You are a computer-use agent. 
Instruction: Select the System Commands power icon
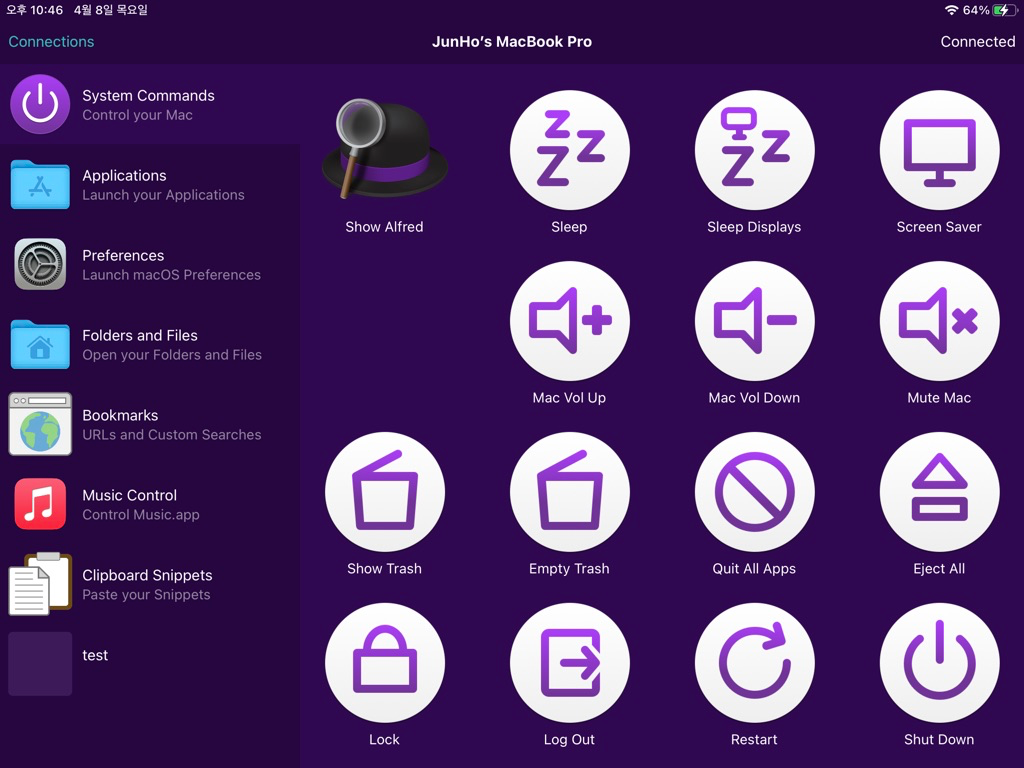[40, 104]
